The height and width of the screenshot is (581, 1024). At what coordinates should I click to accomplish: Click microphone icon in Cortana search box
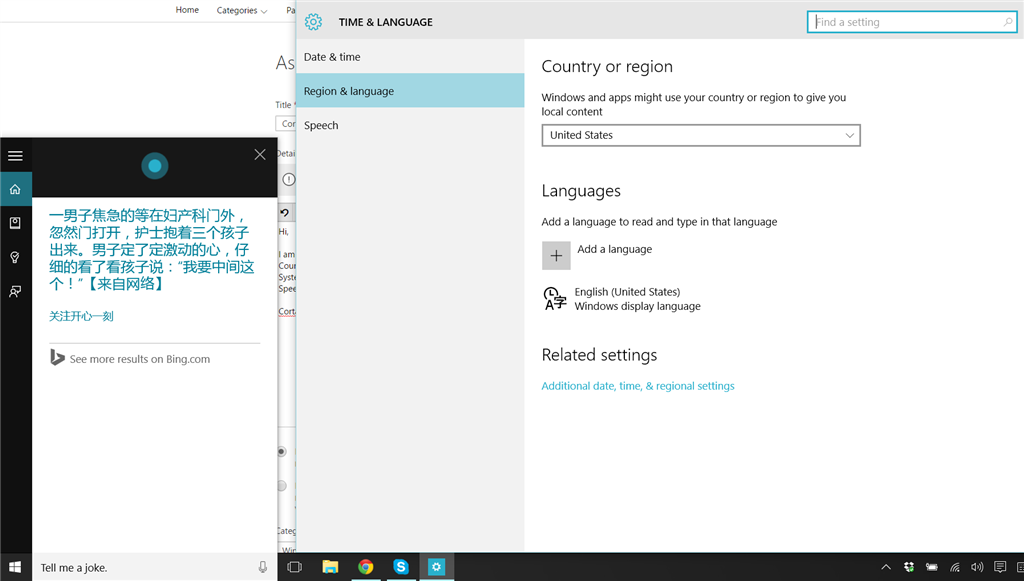263,567
